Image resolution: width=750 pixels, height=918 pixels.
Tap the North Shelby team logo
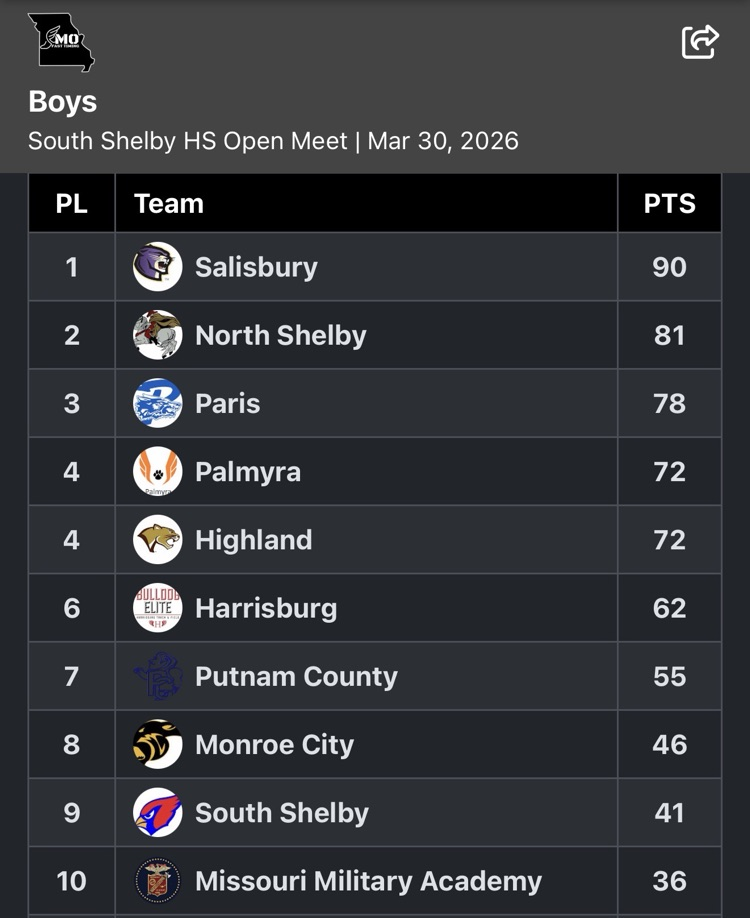click(x=158, y=335)
